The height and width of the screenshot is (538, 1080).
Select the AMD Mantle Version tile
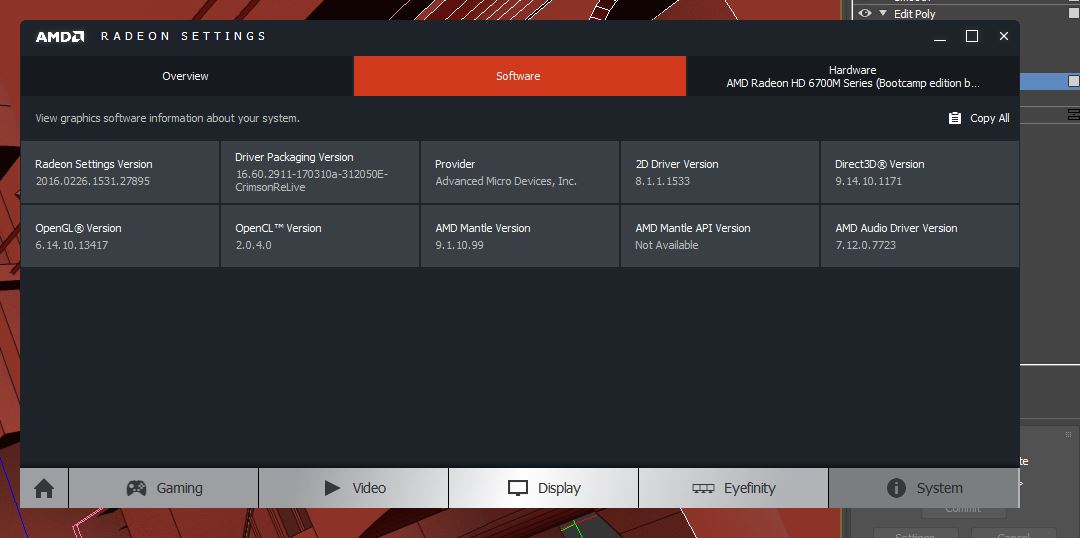(520, 236)
